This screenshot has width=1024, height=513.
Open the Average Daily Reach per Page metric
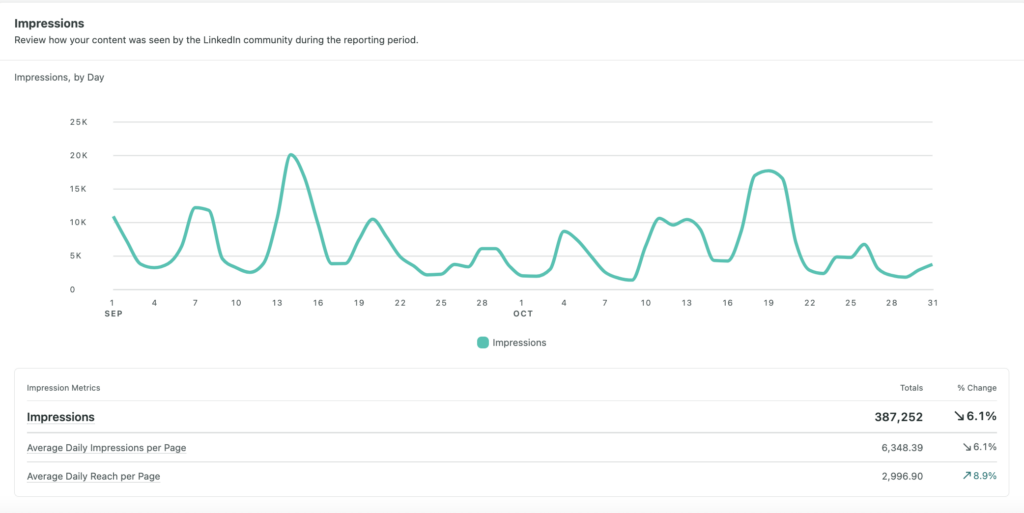coord(93,476)
